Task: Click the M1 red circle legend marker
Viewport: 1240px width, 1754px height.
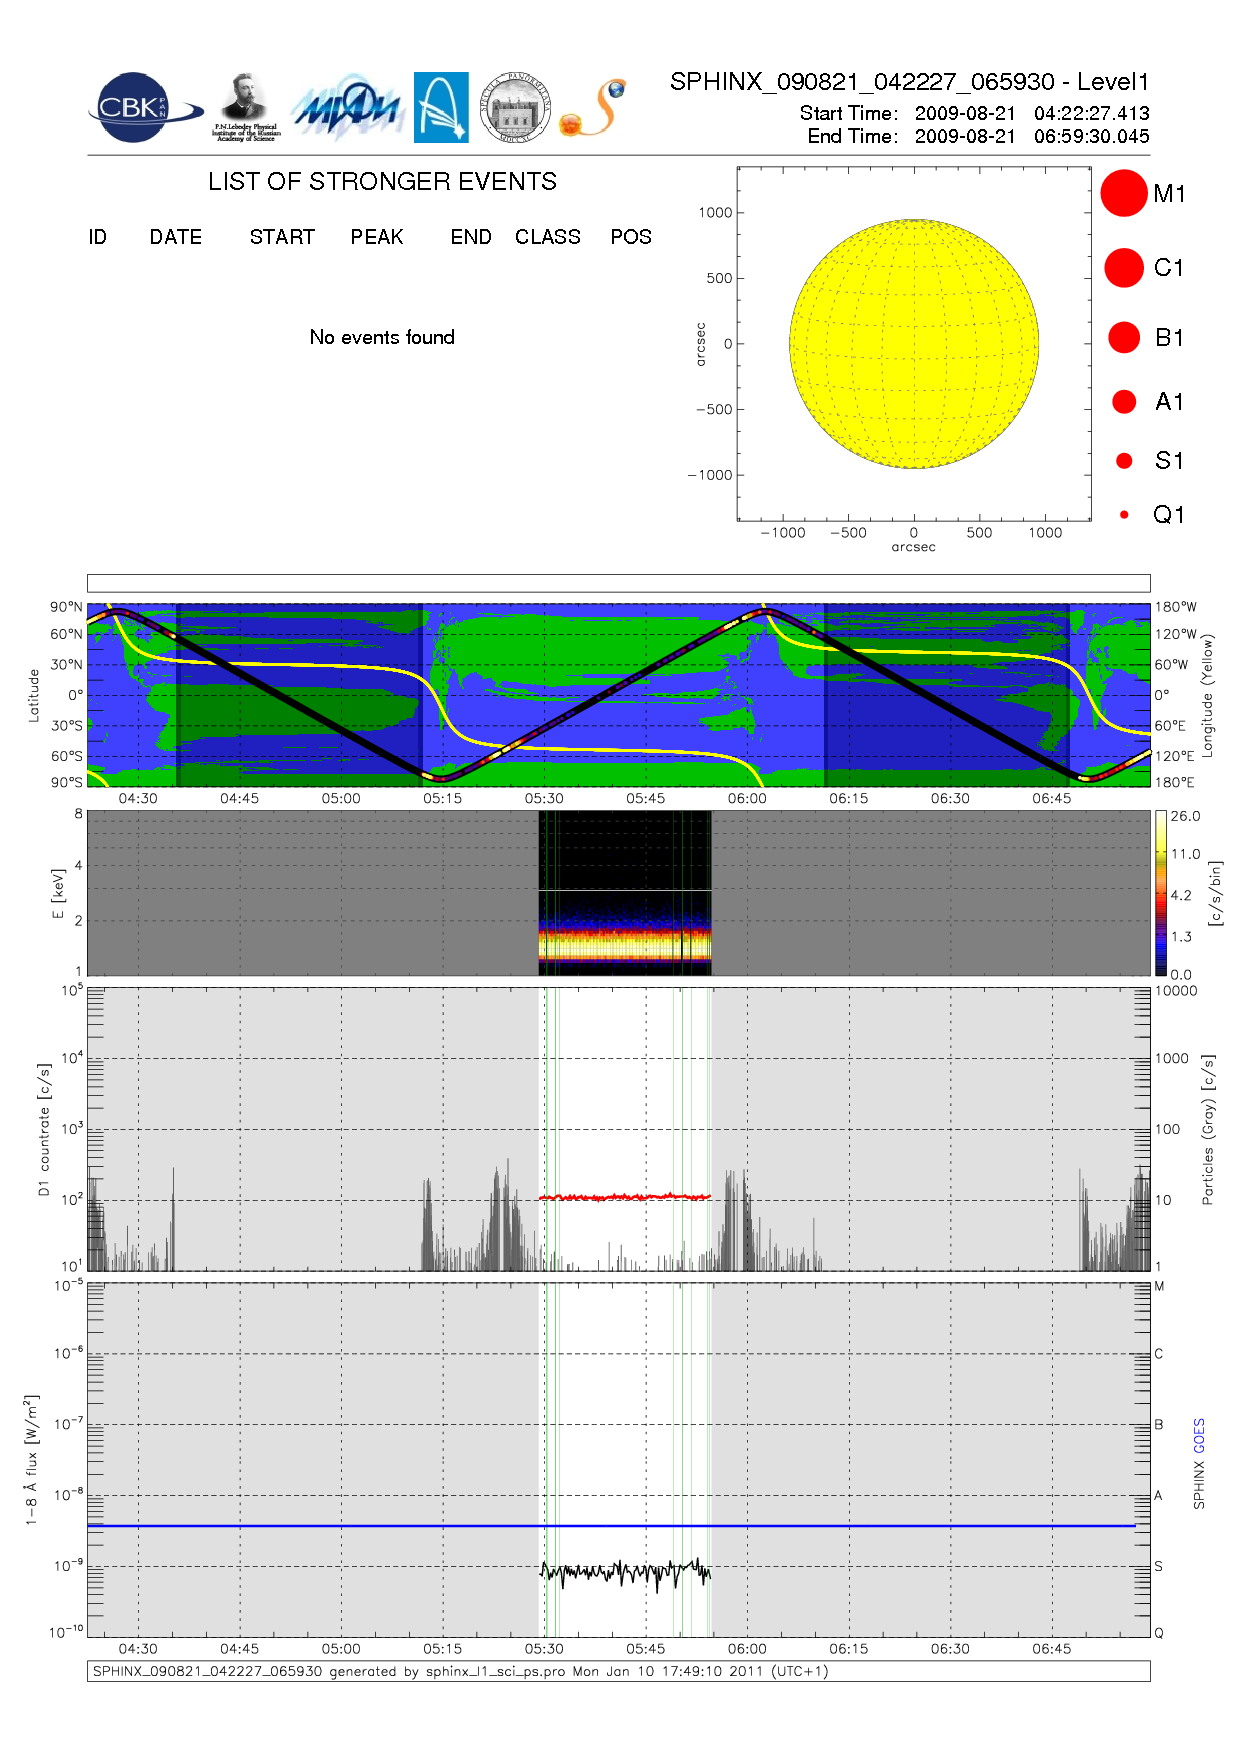Action: tap(1123, 193)
